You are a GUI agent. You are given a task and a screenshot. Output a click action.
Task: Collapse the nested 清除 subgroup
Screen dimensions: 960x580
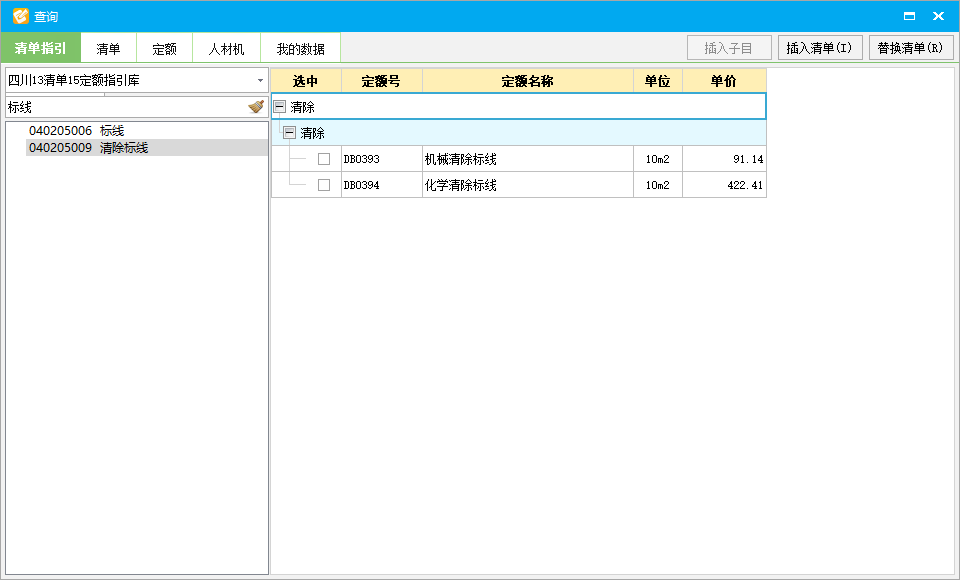(290, 132)
